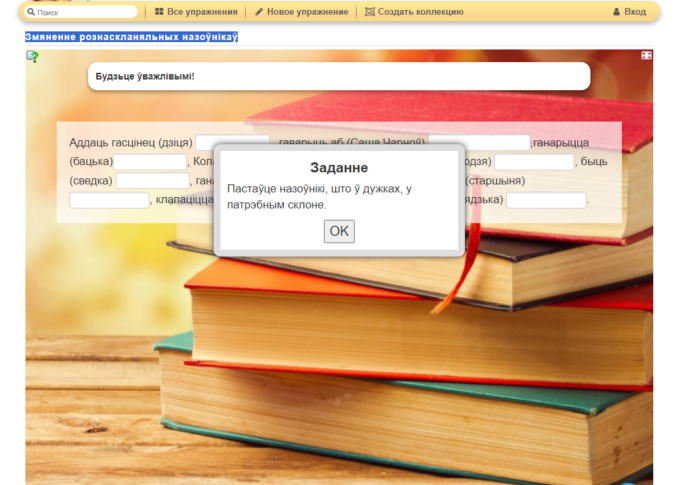Image resolution: width=700 pixels, height=485 pixels.
Task: Click the Вход login link
Action: 635,12
